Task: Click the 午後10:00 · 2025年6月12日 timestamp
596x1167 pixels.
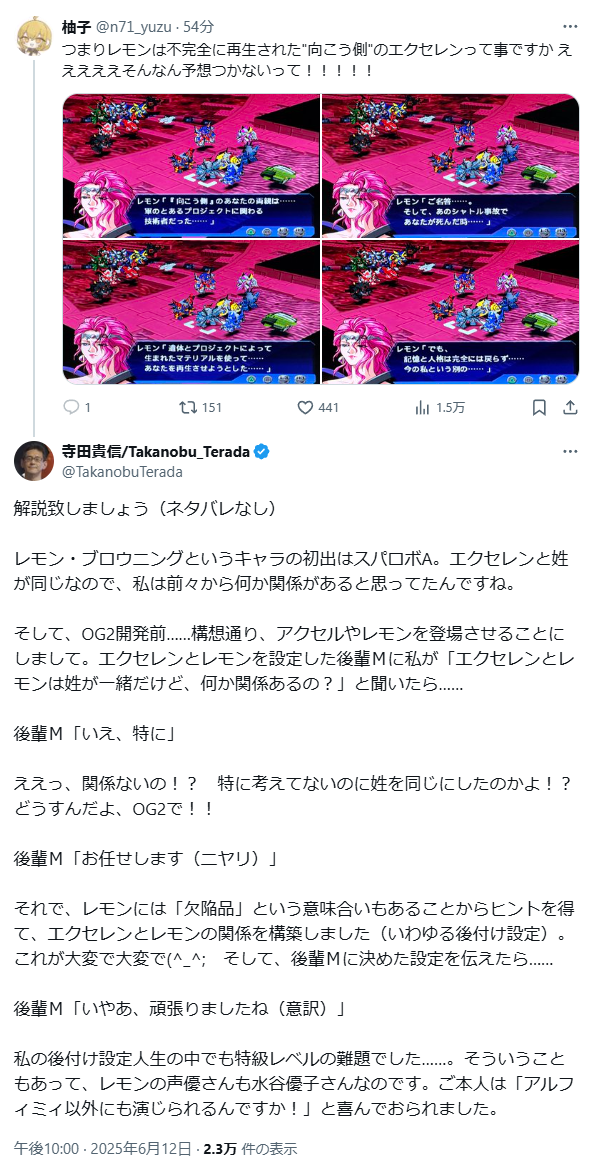Action: [102, 1148]
